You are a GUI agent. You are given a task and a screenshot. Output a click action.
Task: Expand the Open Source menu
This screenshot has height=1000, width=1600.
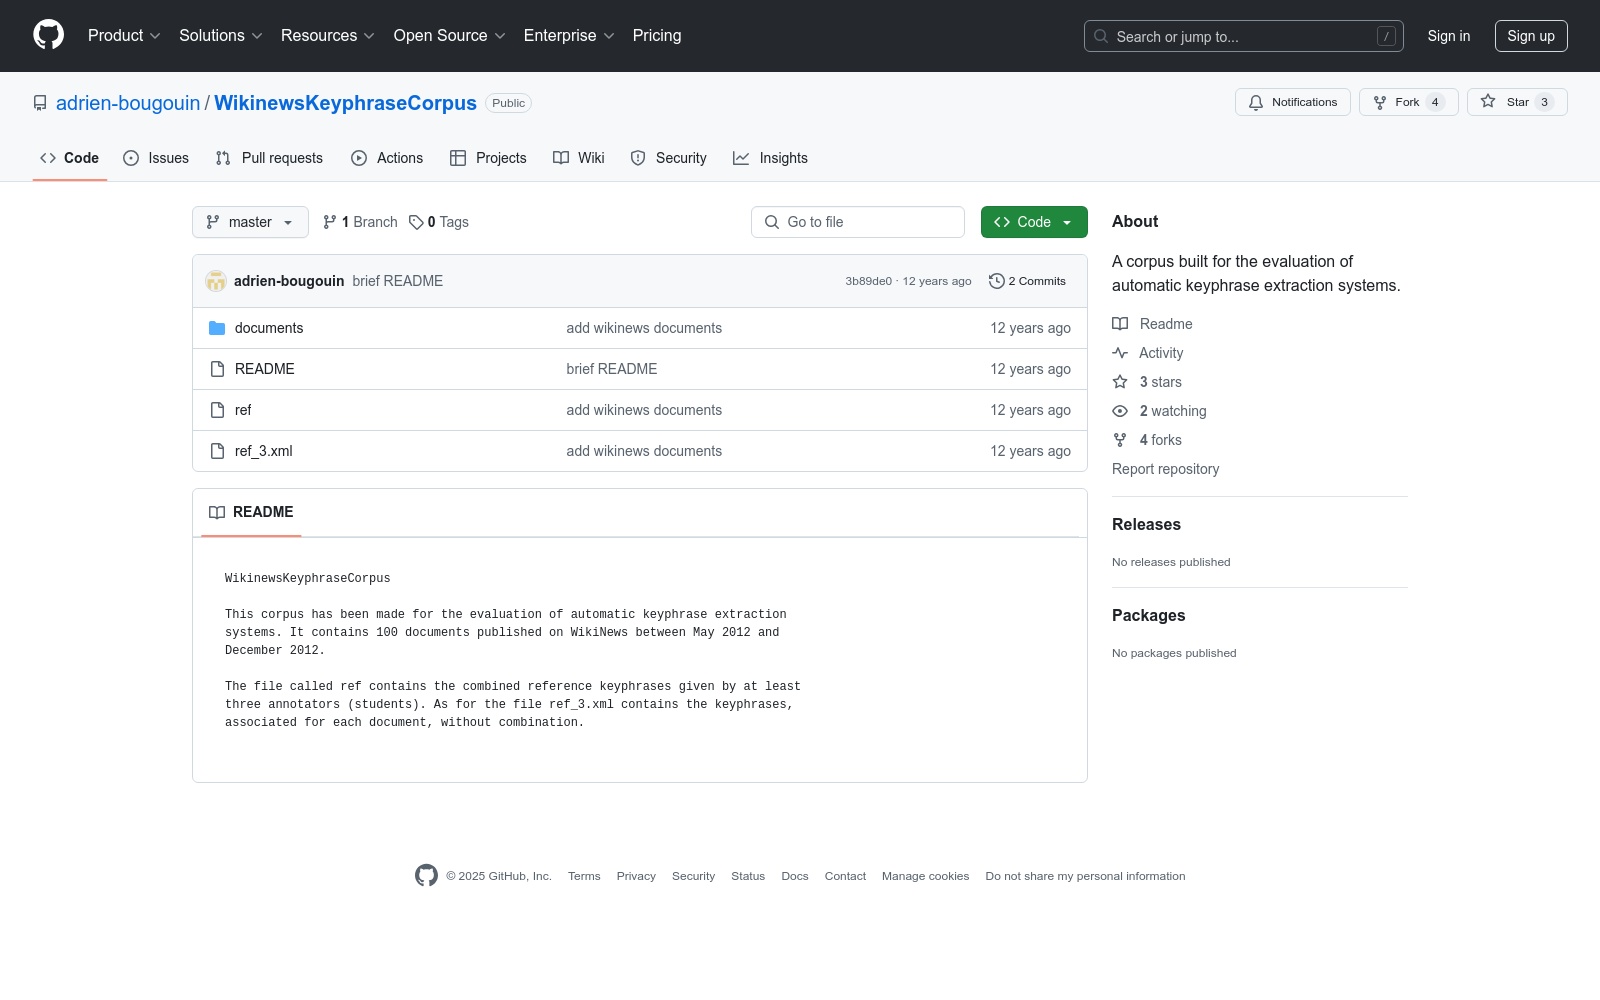450,36
